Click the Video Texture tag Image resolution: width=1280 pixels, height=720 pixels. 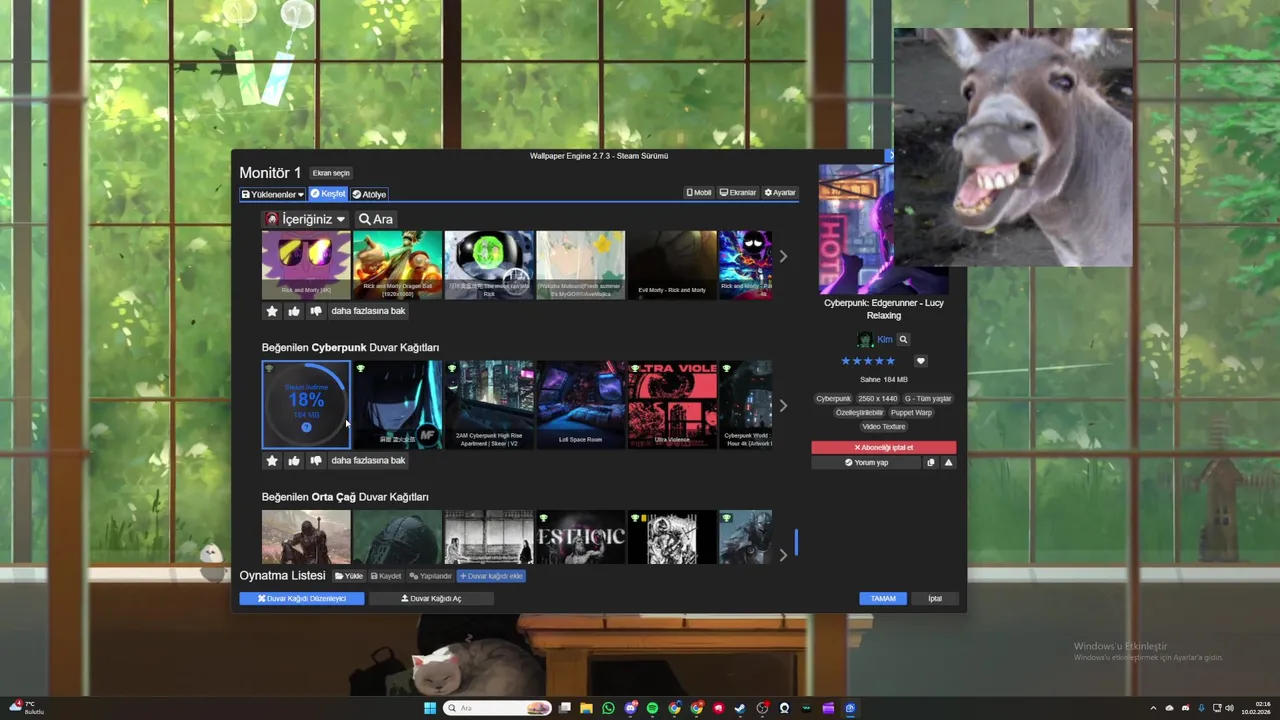pyautogui.click(x=884, y=427)
